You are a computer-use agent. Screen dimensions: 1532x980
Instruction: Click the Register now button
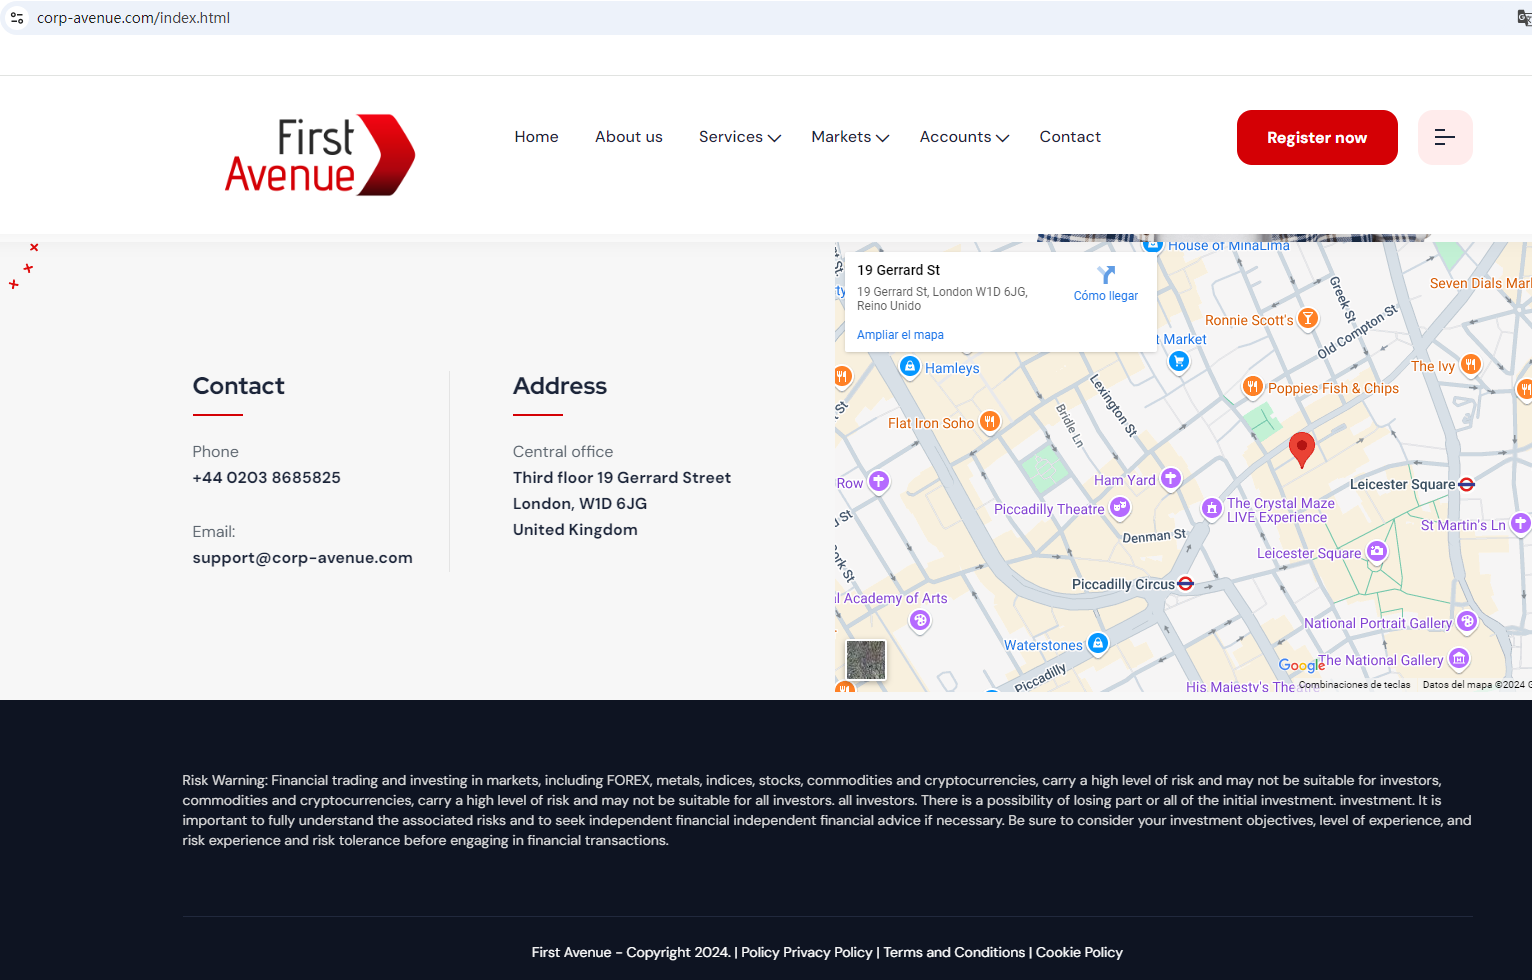tap(1316, 138)
